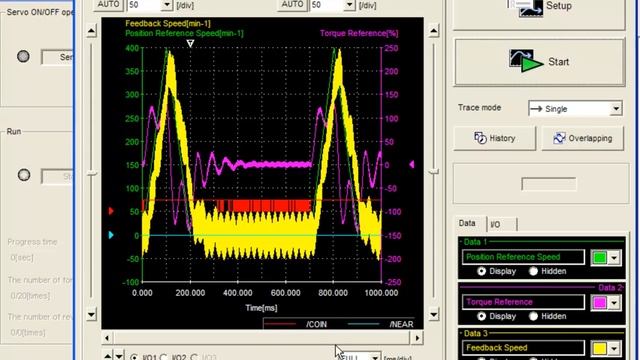640x360 pixels.
Task: Open the Overlapping traces view
Action: (582, 138)
